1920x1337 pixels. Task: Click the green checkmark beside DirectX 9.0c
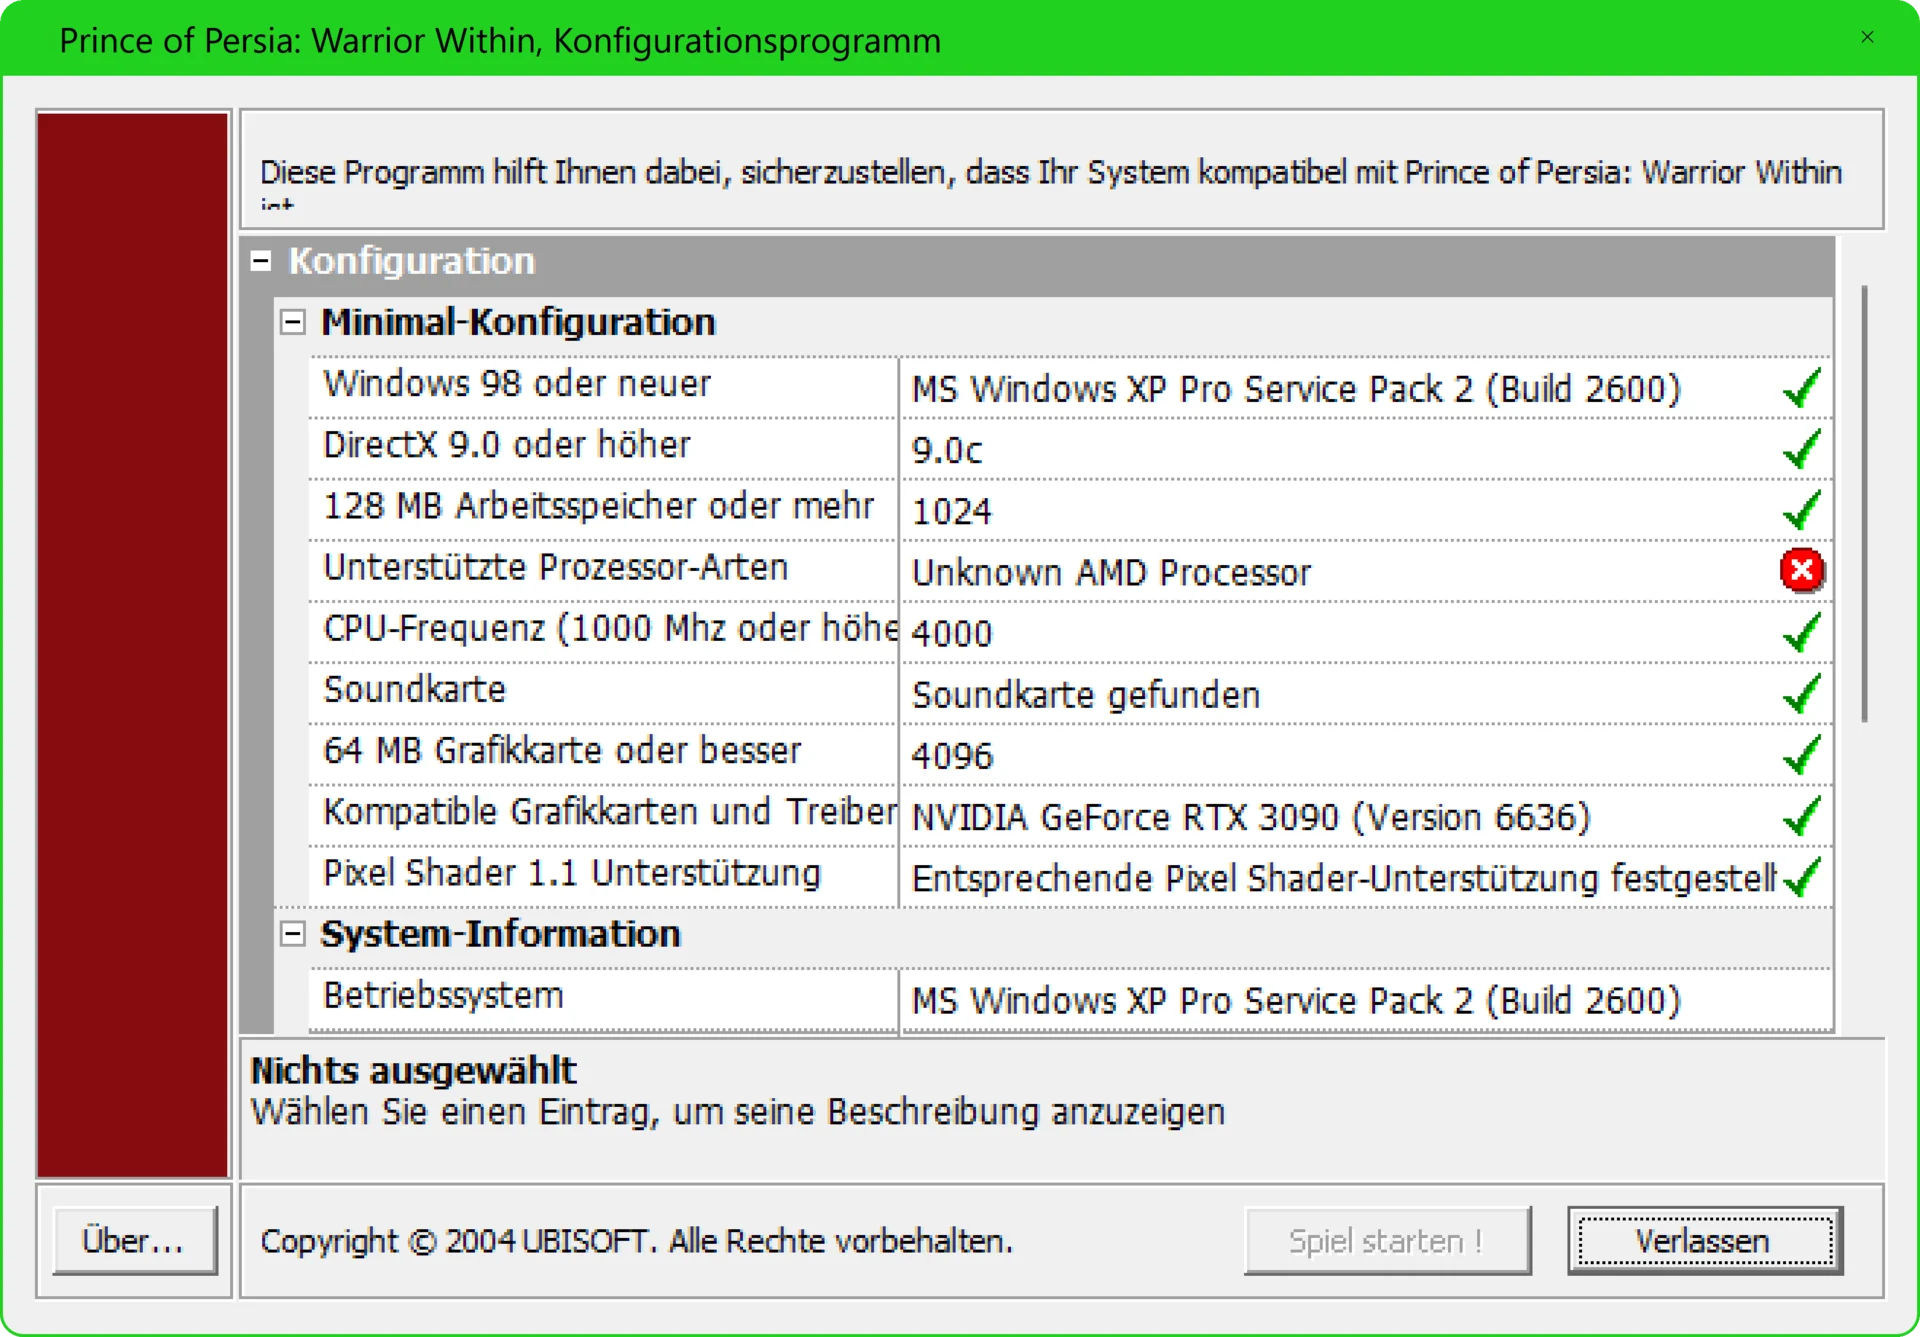1802,449
